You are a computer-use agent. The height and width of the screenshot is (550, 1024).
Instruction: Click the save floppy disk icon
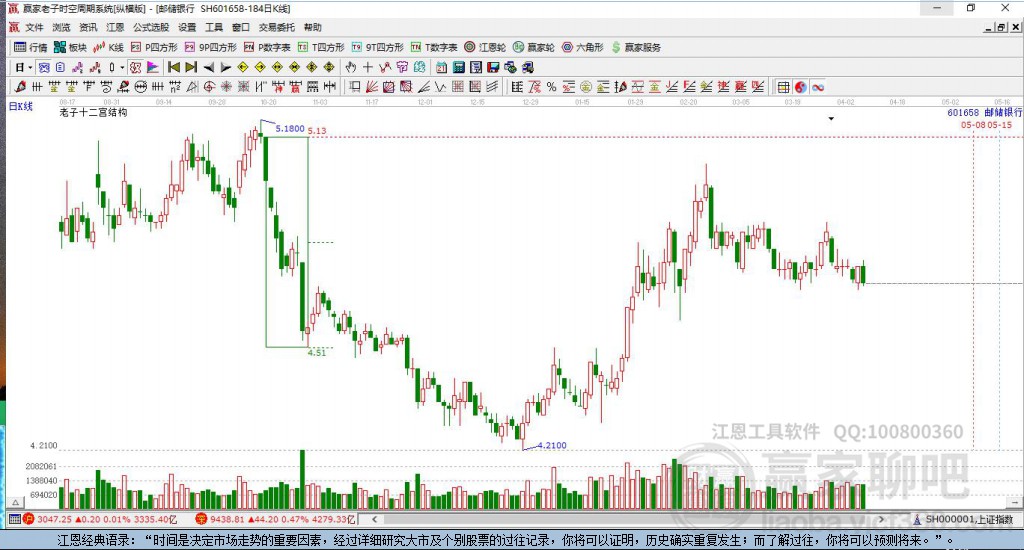pyautogui.click(x=493, y=67)
